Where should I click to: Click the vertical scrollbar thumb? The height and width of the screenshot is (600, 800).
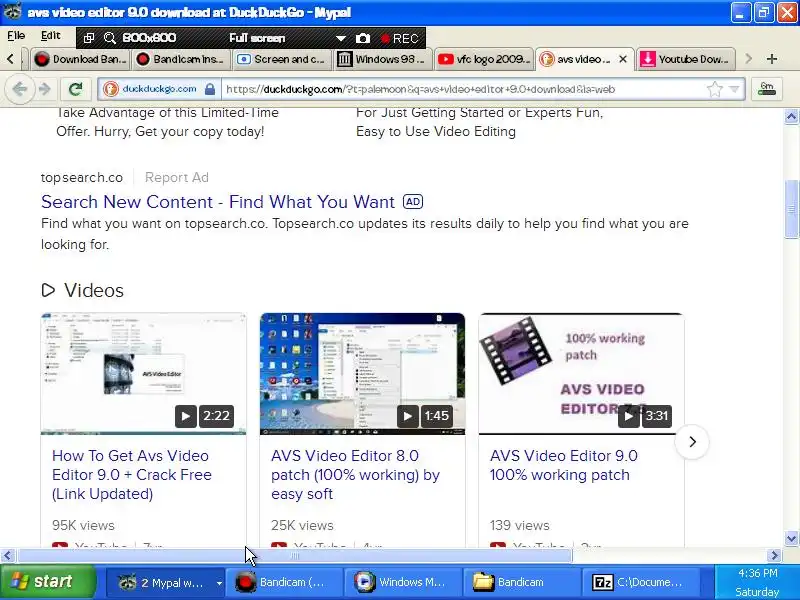pyautogui.click(x=791, y=208)
